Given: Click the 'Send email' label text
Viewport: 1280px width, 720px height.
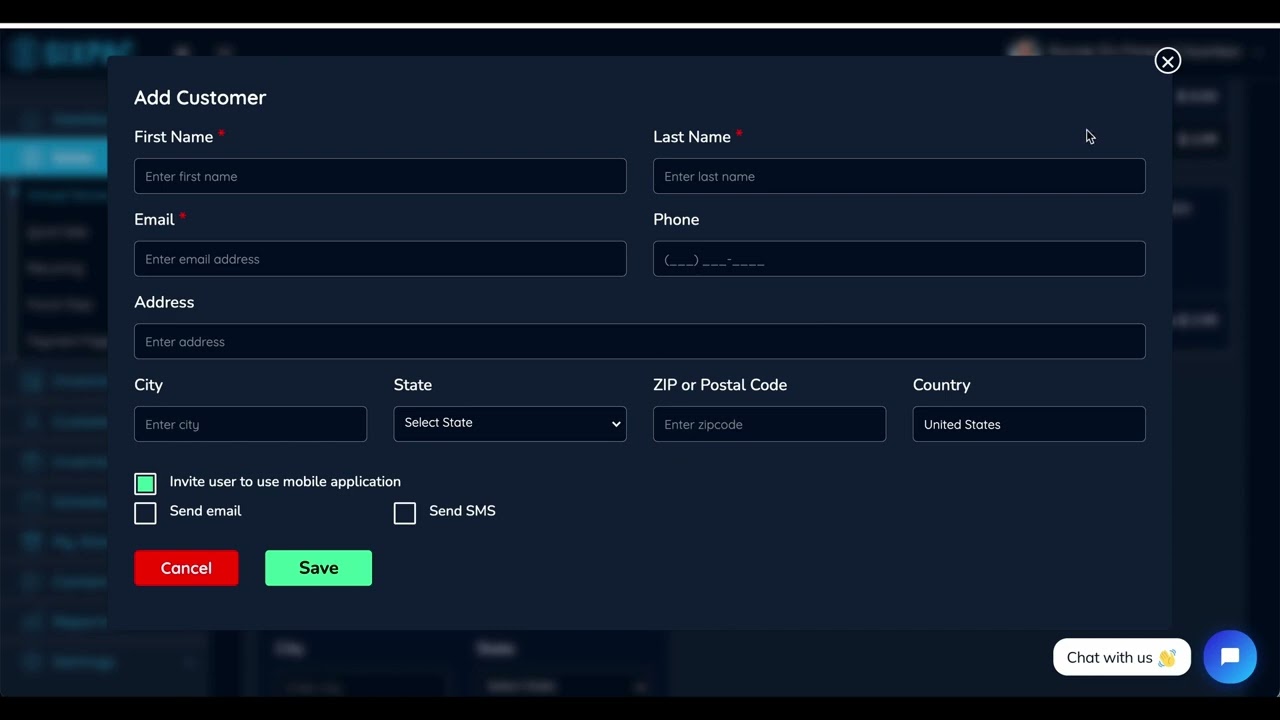Looking at the screenshot, I should (x=205, y=511).
